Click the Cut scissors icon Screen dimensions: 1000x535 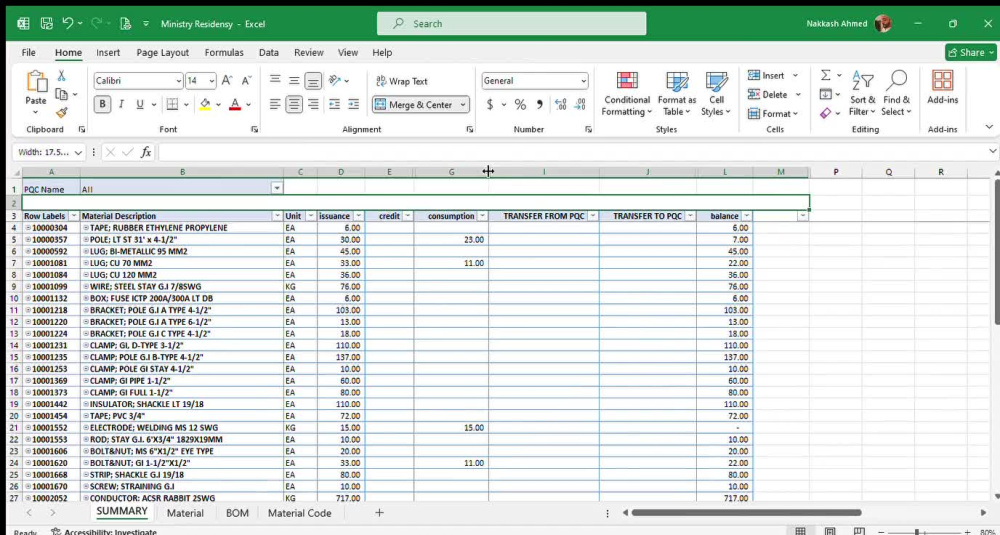coord(61,76)
